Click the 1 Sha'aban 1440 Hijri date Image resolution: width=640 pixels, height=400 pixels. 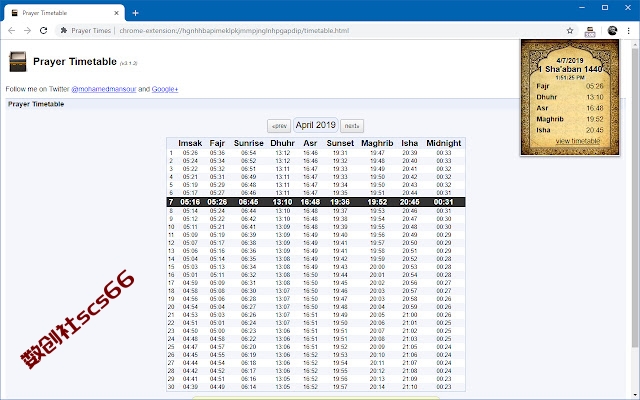coord(570,69)
